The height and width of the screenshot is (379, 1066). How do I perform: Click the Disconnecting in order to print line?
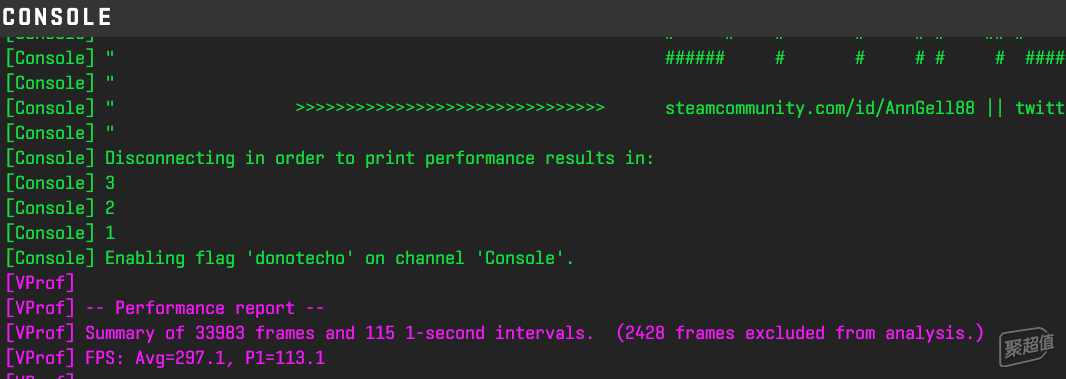pos(329,158)
